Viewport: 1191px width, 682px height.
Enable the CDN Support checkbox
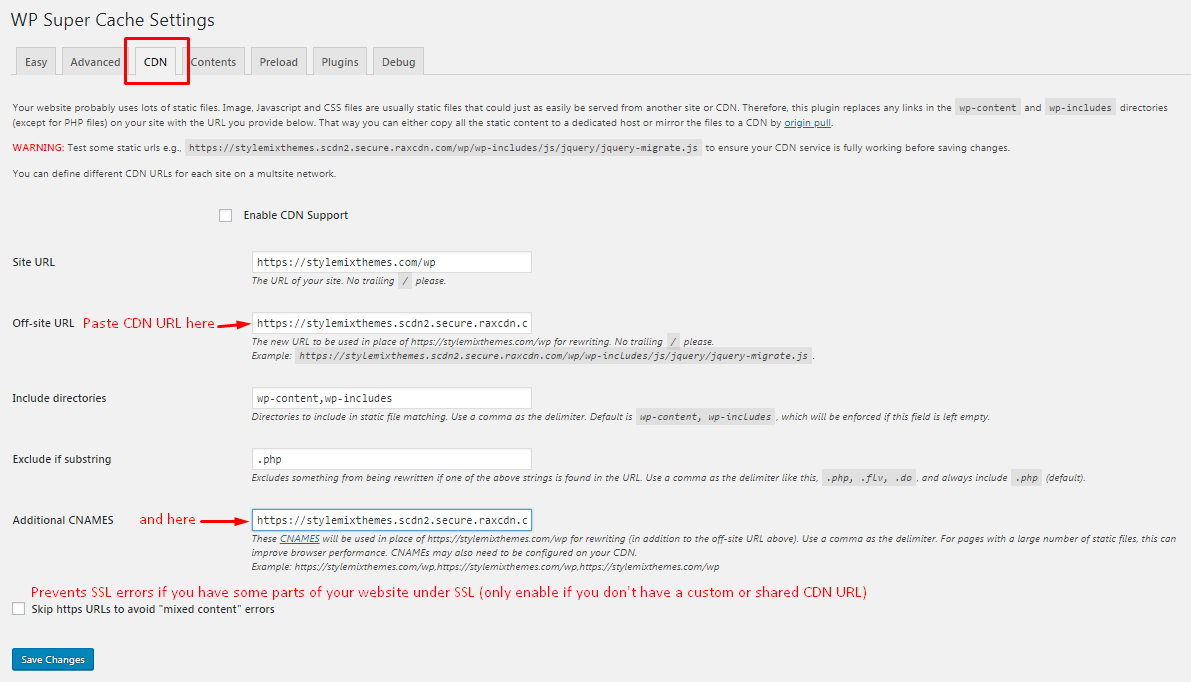[x=225, y=215]
